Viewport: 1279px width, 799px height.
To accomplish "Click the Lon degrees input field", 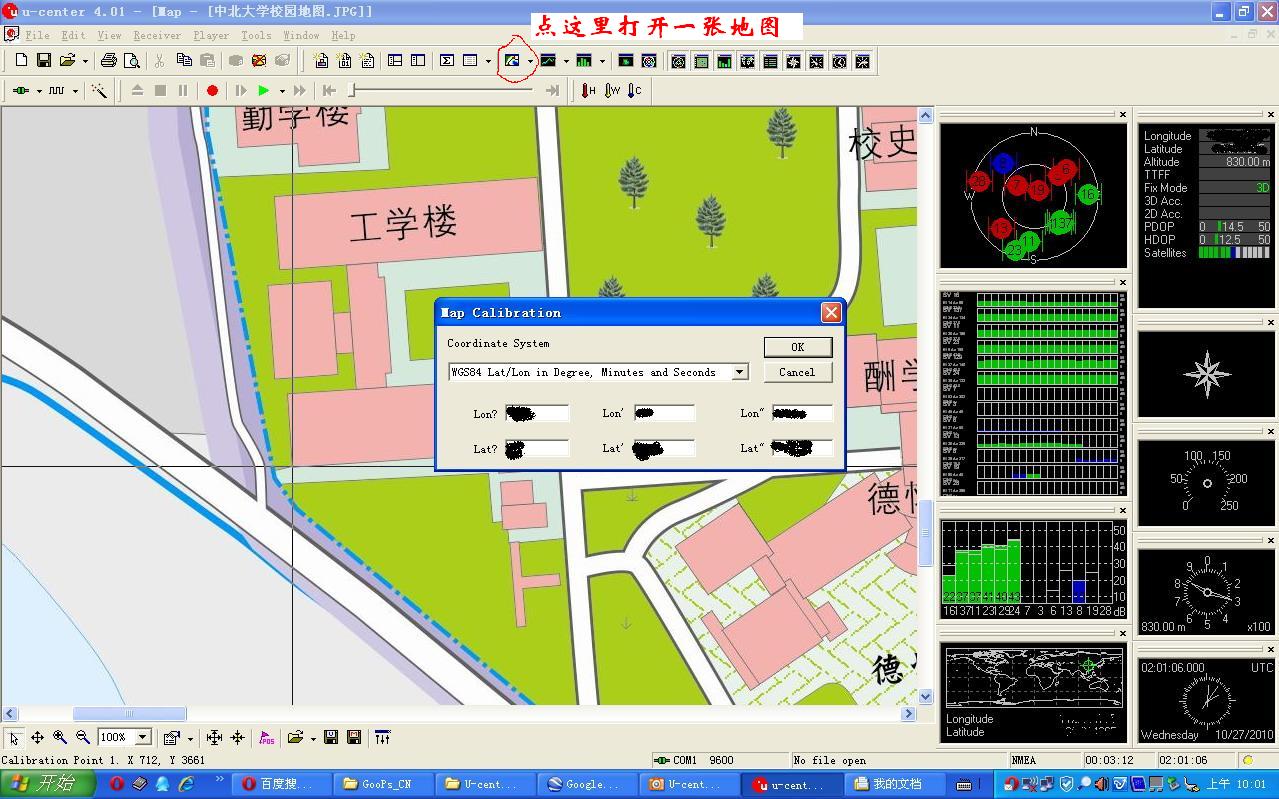I will click(x=536, y=413).
